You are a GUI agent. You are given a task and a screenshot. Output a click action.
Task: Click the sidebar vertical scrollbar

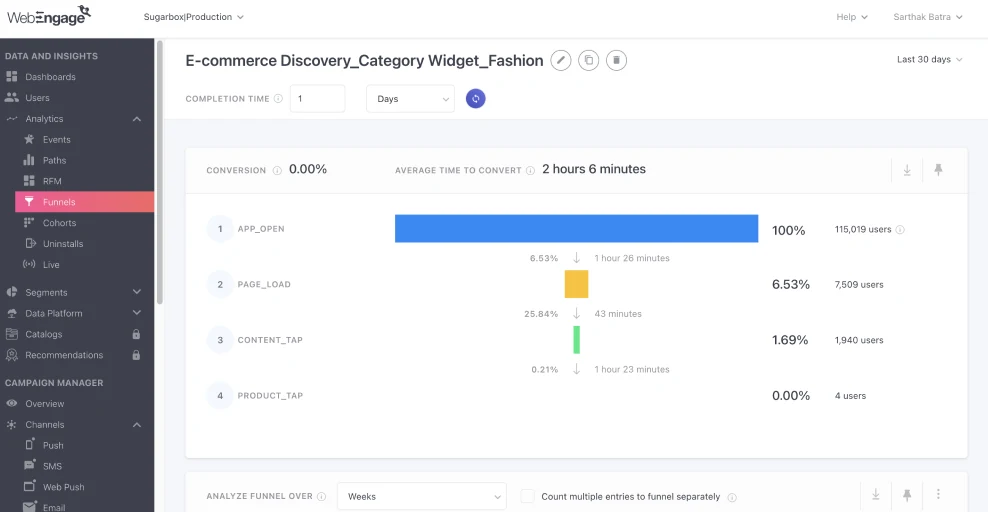159,172
